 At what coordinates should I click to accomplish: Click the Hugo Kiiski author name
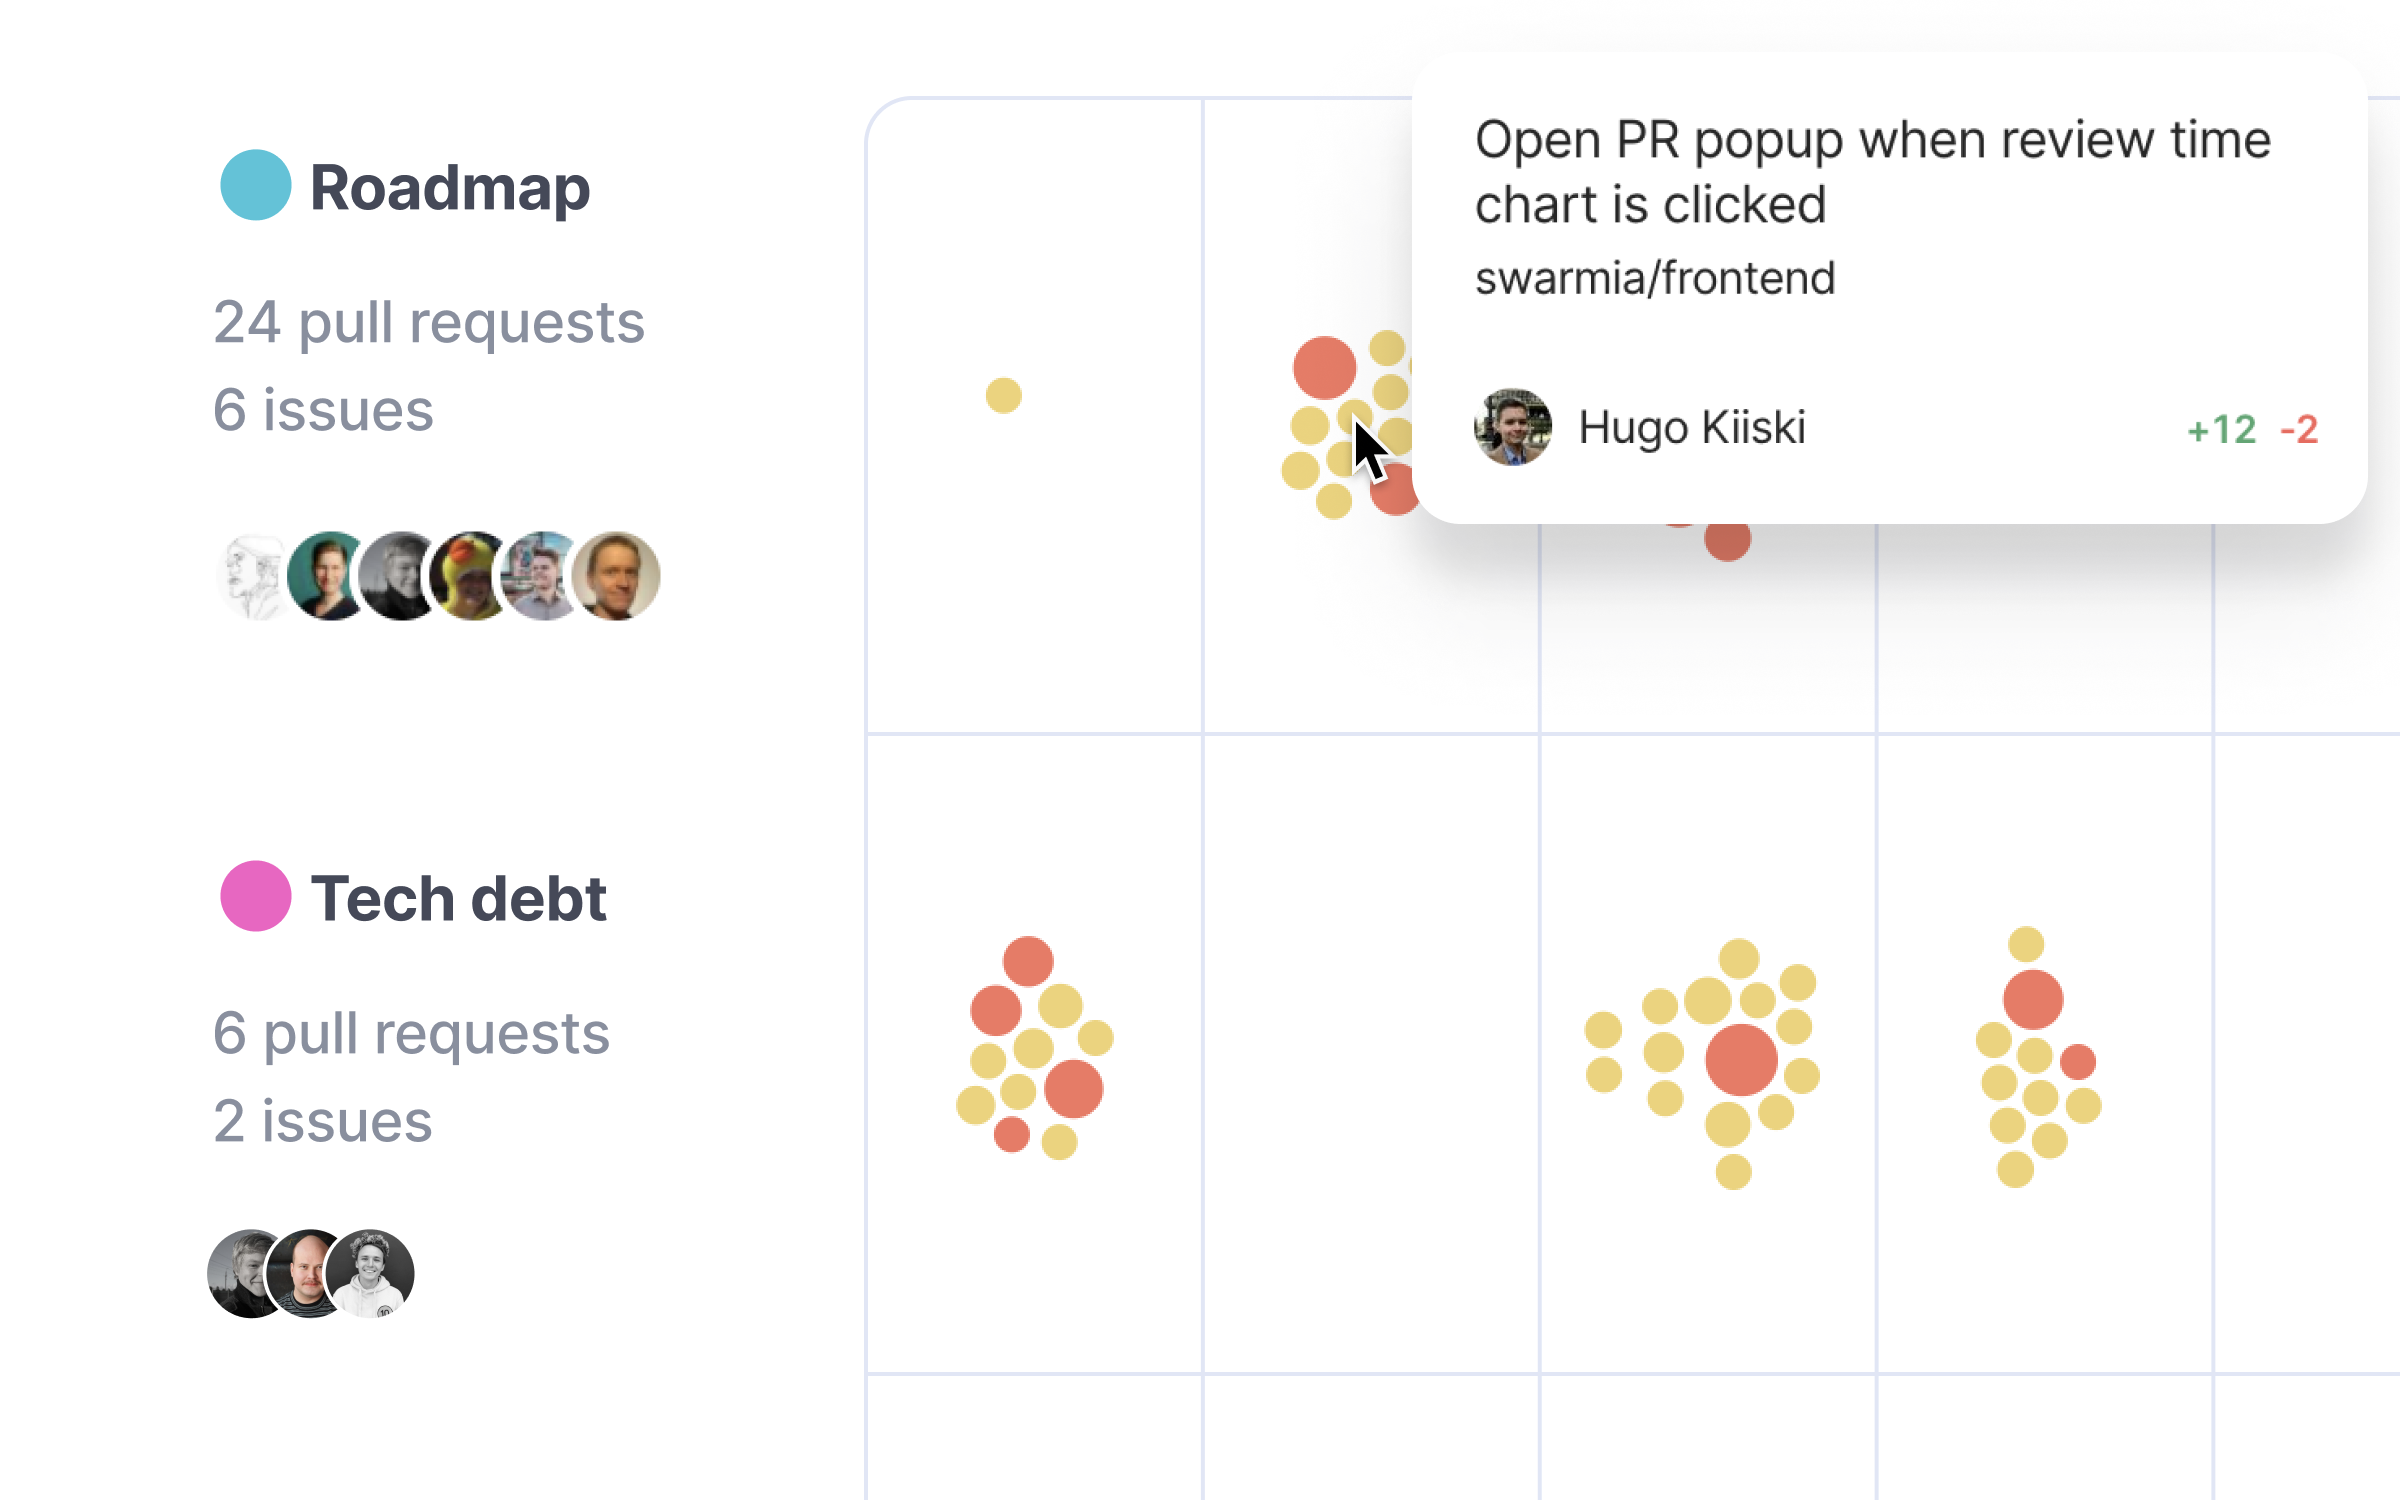[x=1692, y=428]
